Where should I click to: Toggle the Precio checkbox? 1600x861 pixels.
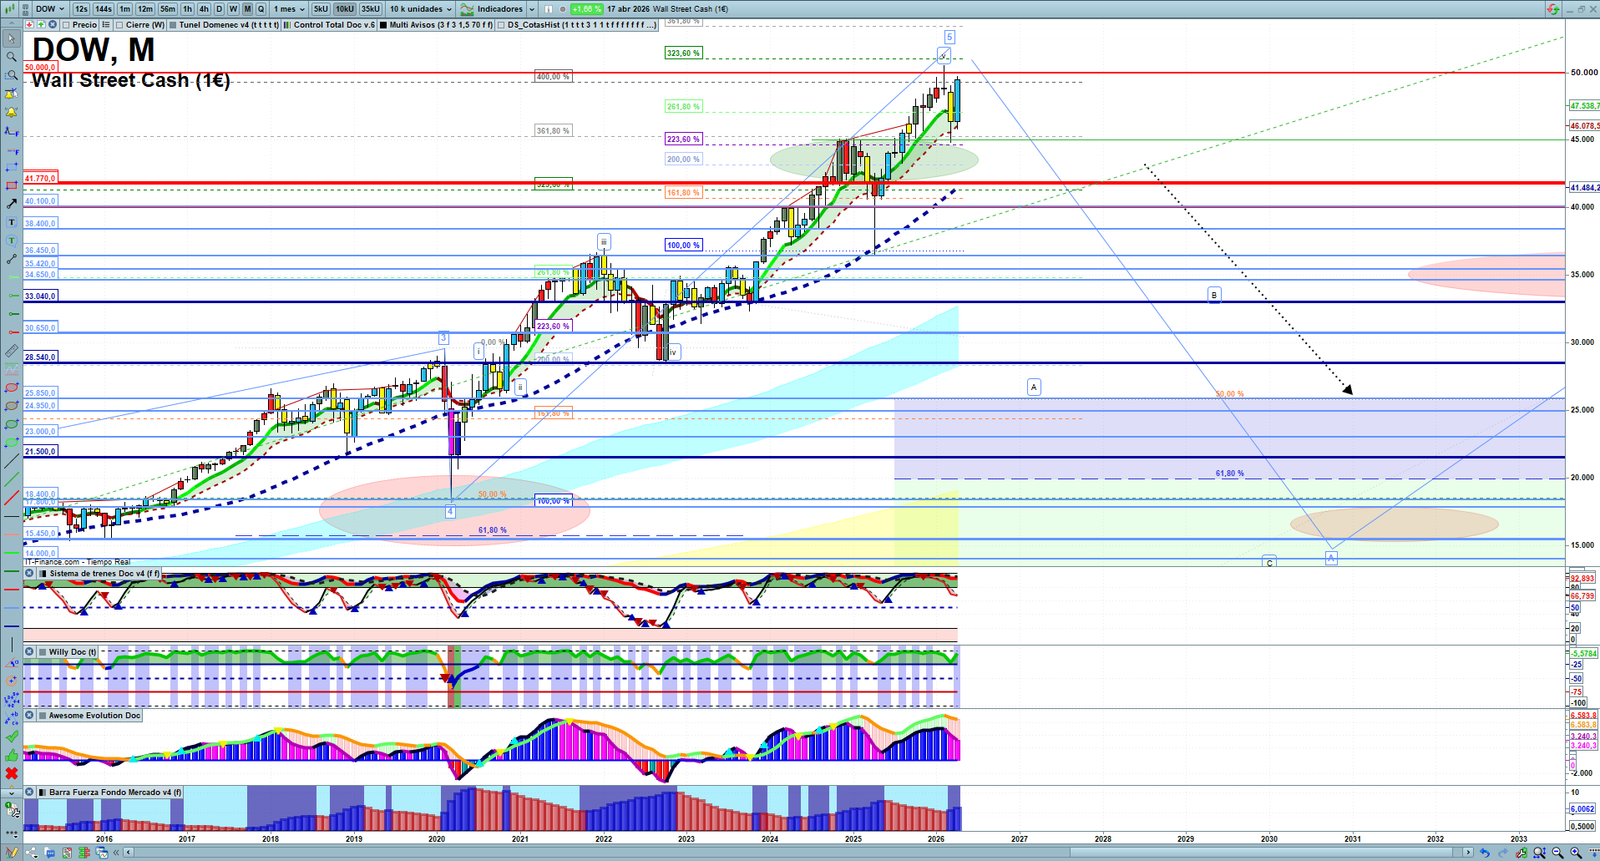click(67, 25)
